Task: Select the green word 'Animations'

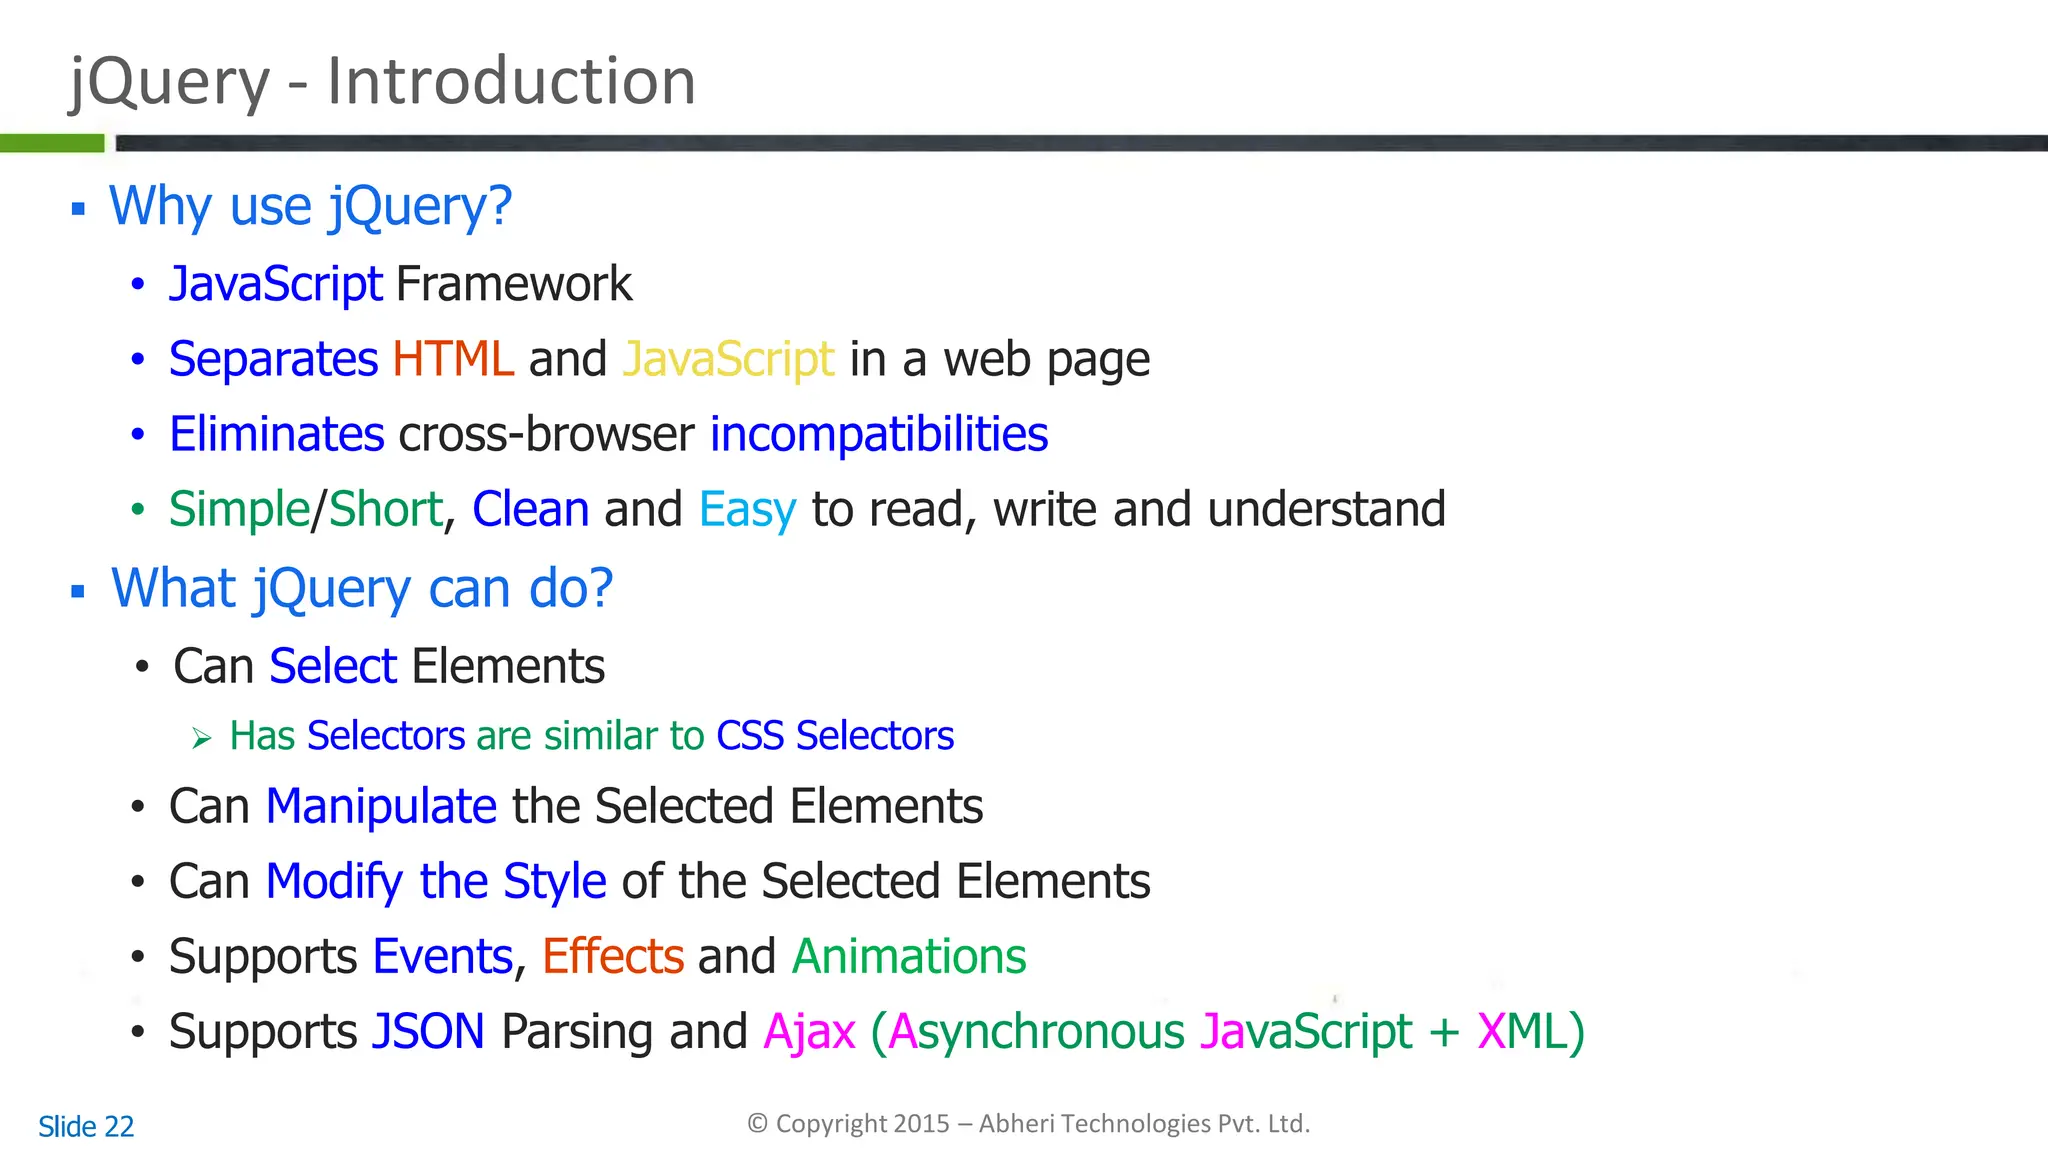Action: point(909,956)
